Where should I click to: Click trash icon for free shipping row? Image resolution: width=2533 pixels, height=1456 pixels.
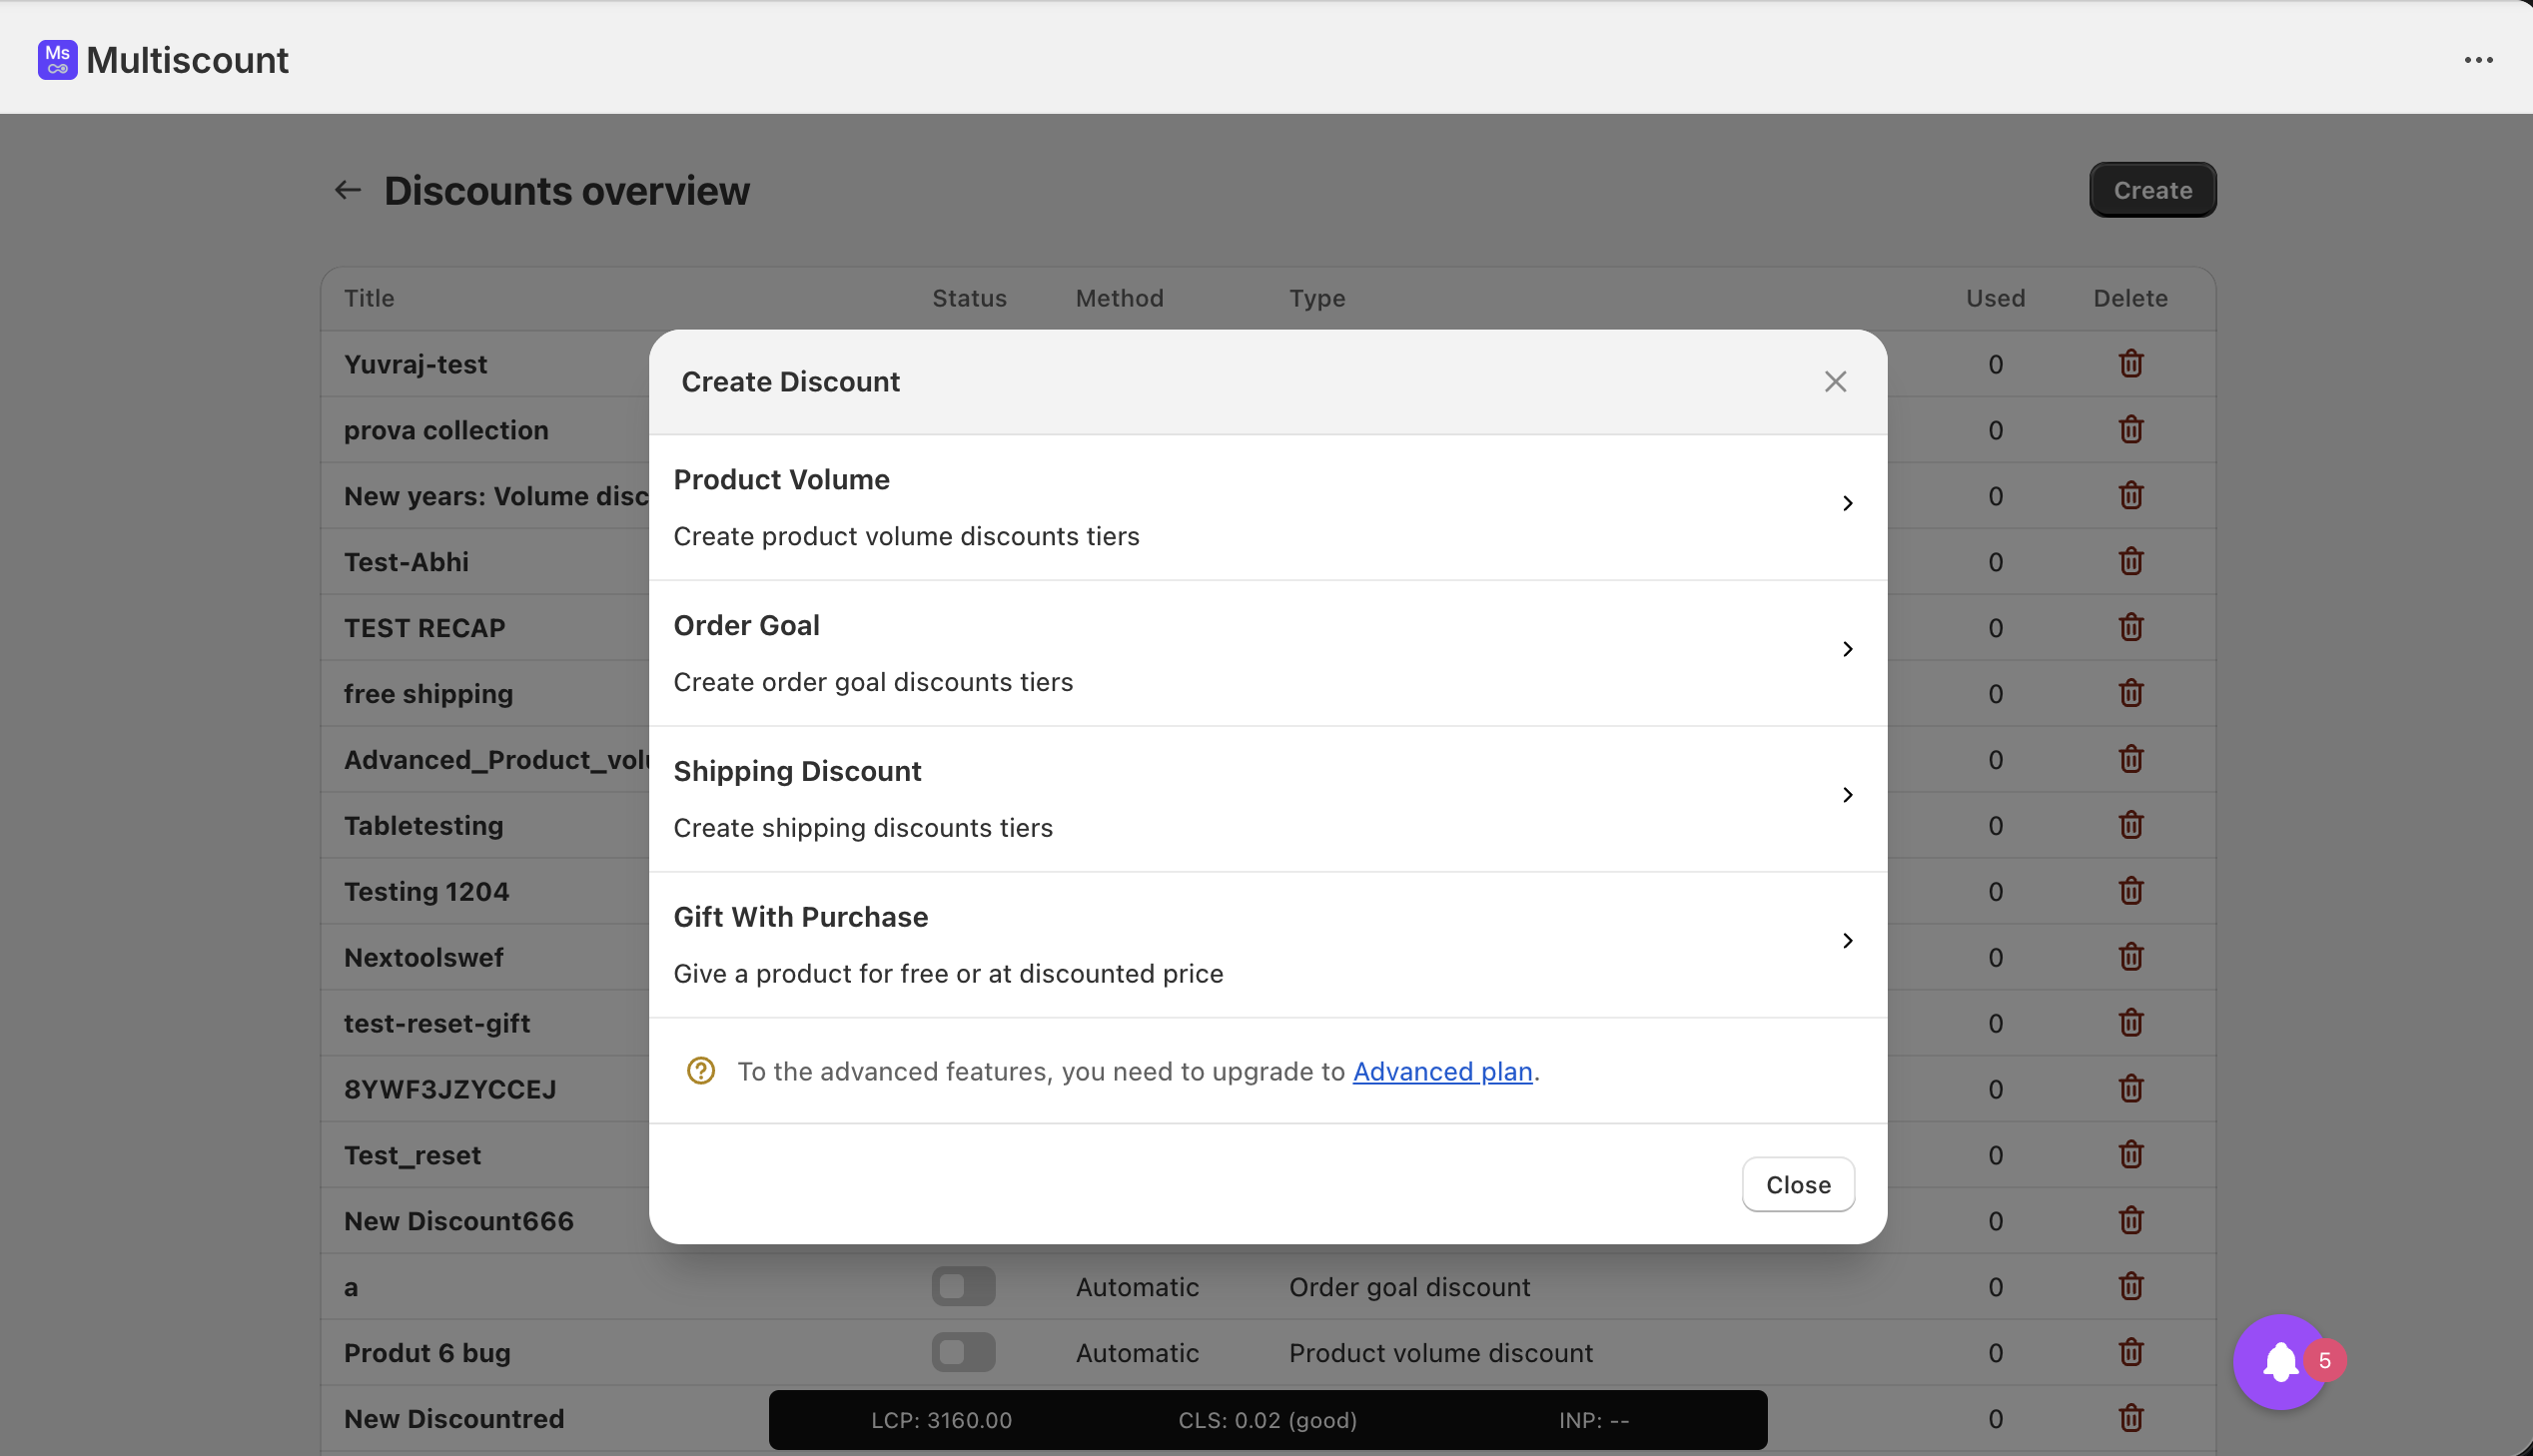point(2130,693)
